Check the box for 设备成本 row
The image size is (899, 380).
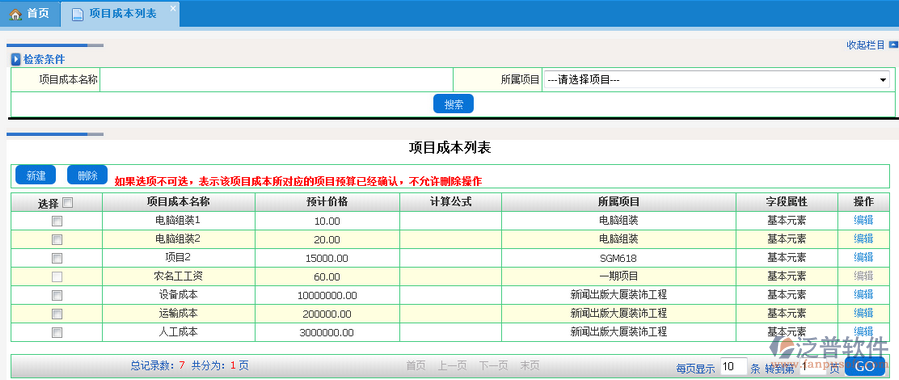tap(57, 295)
